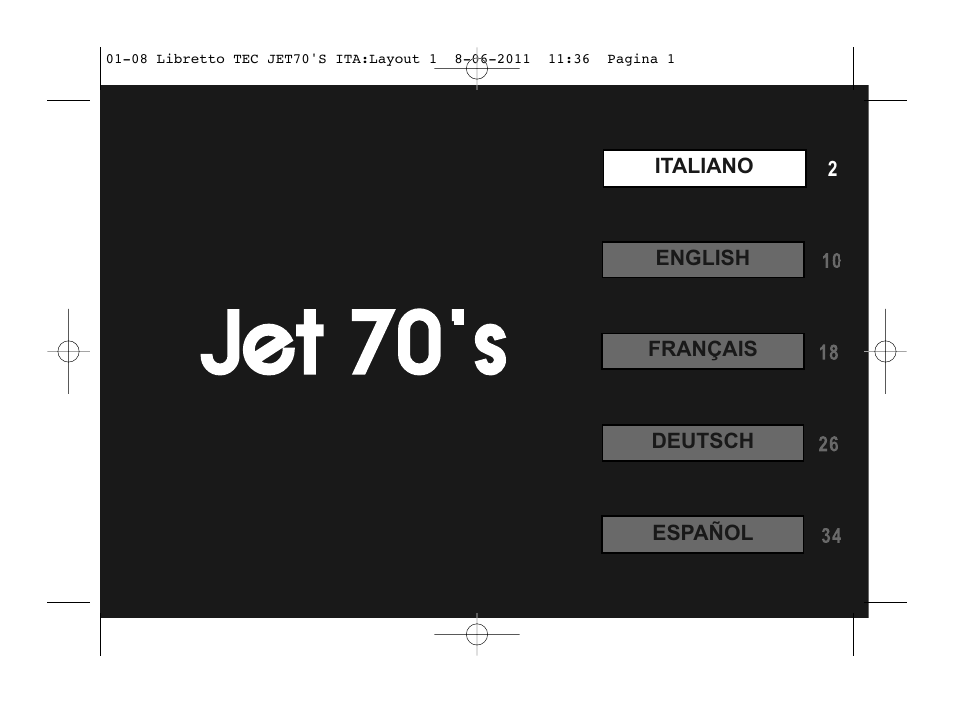954x703 pixels.
Task: Choose the DEUTSCH language button
Action: click(x=703, y=442)
